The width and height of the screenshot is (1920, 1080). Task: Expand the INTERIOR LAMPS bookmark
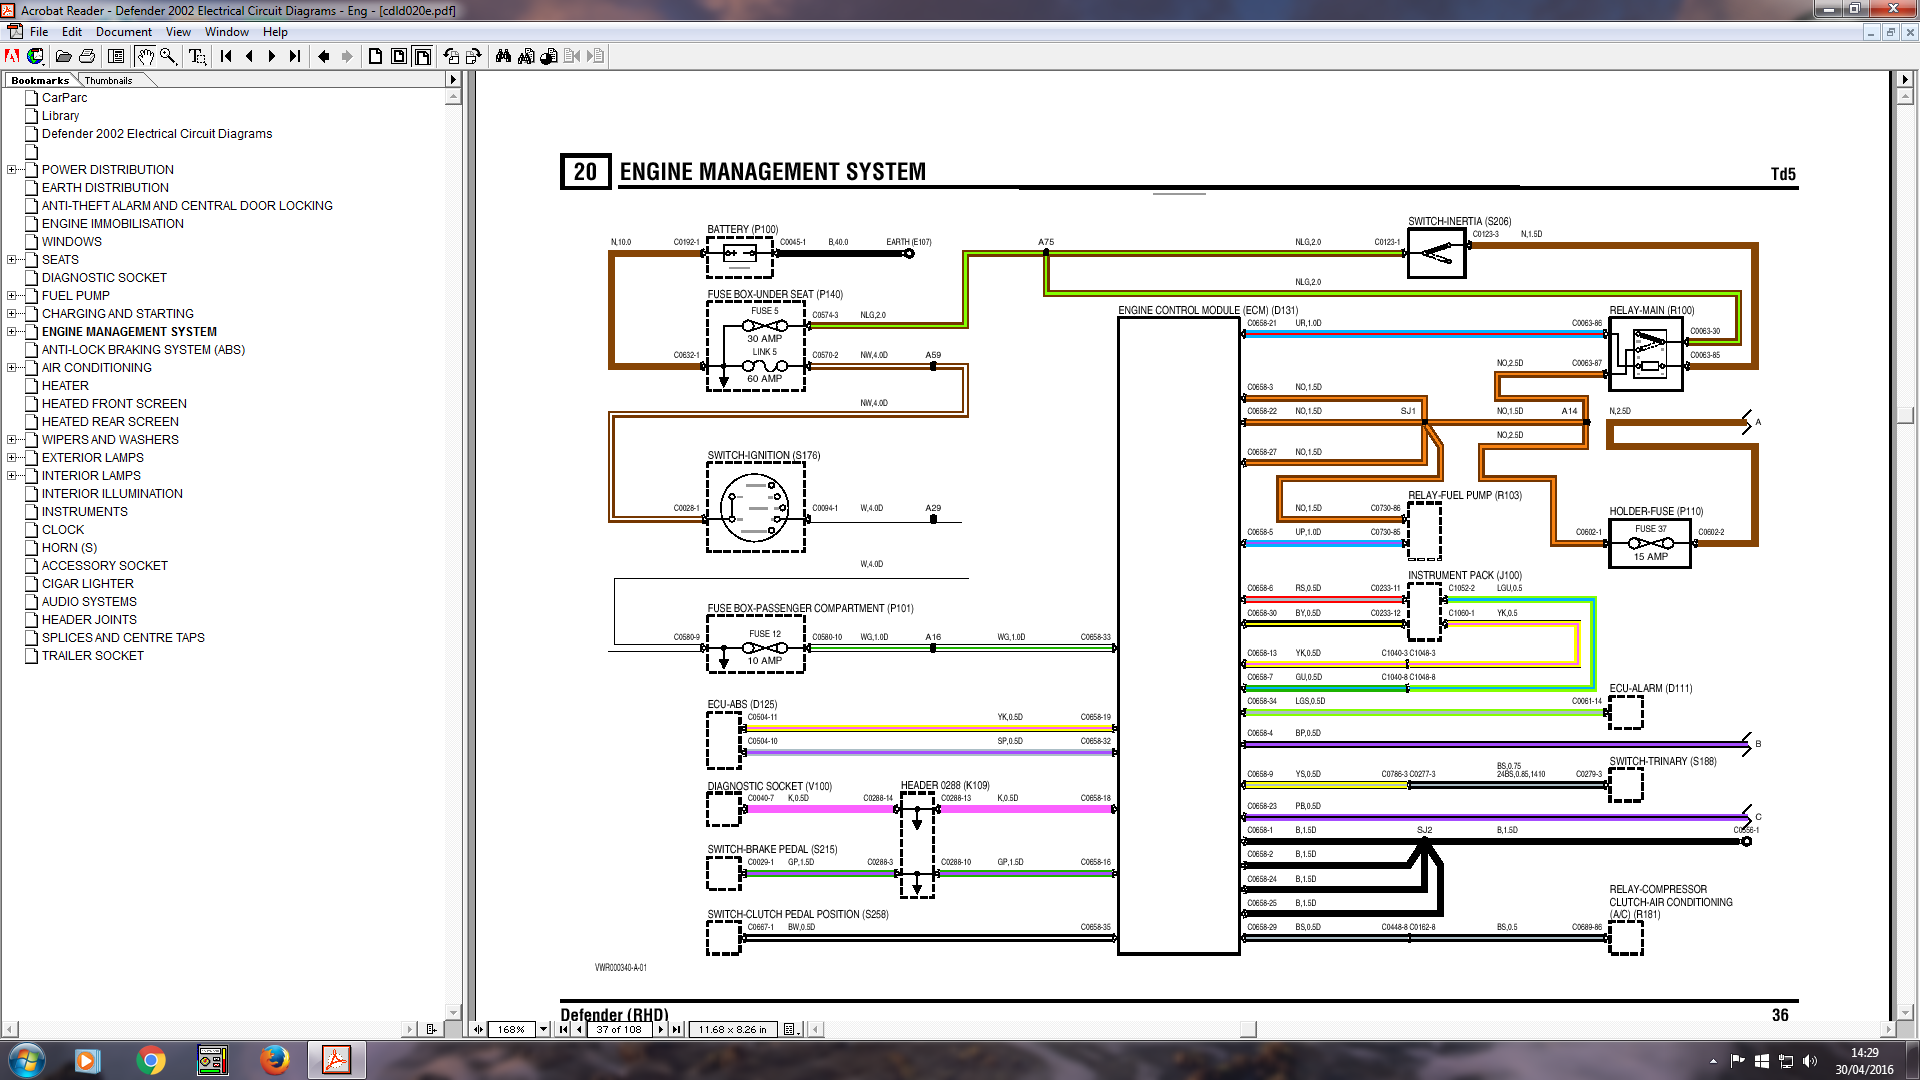pos(11,476)
